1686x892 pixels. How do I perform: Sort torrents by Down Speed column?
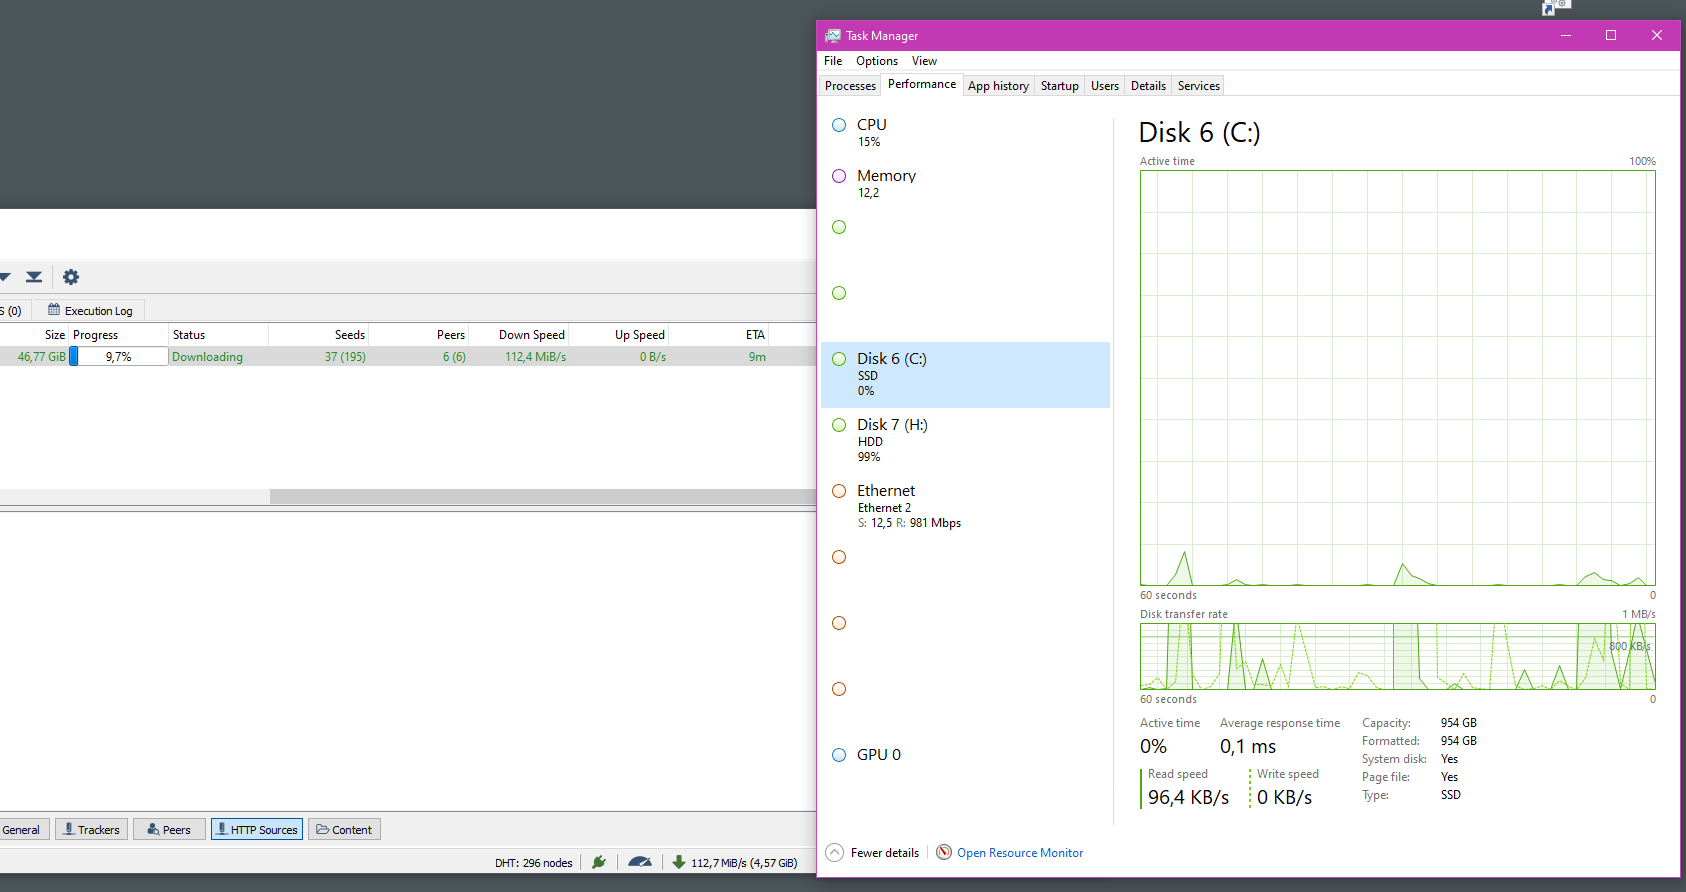click(519, 335)
